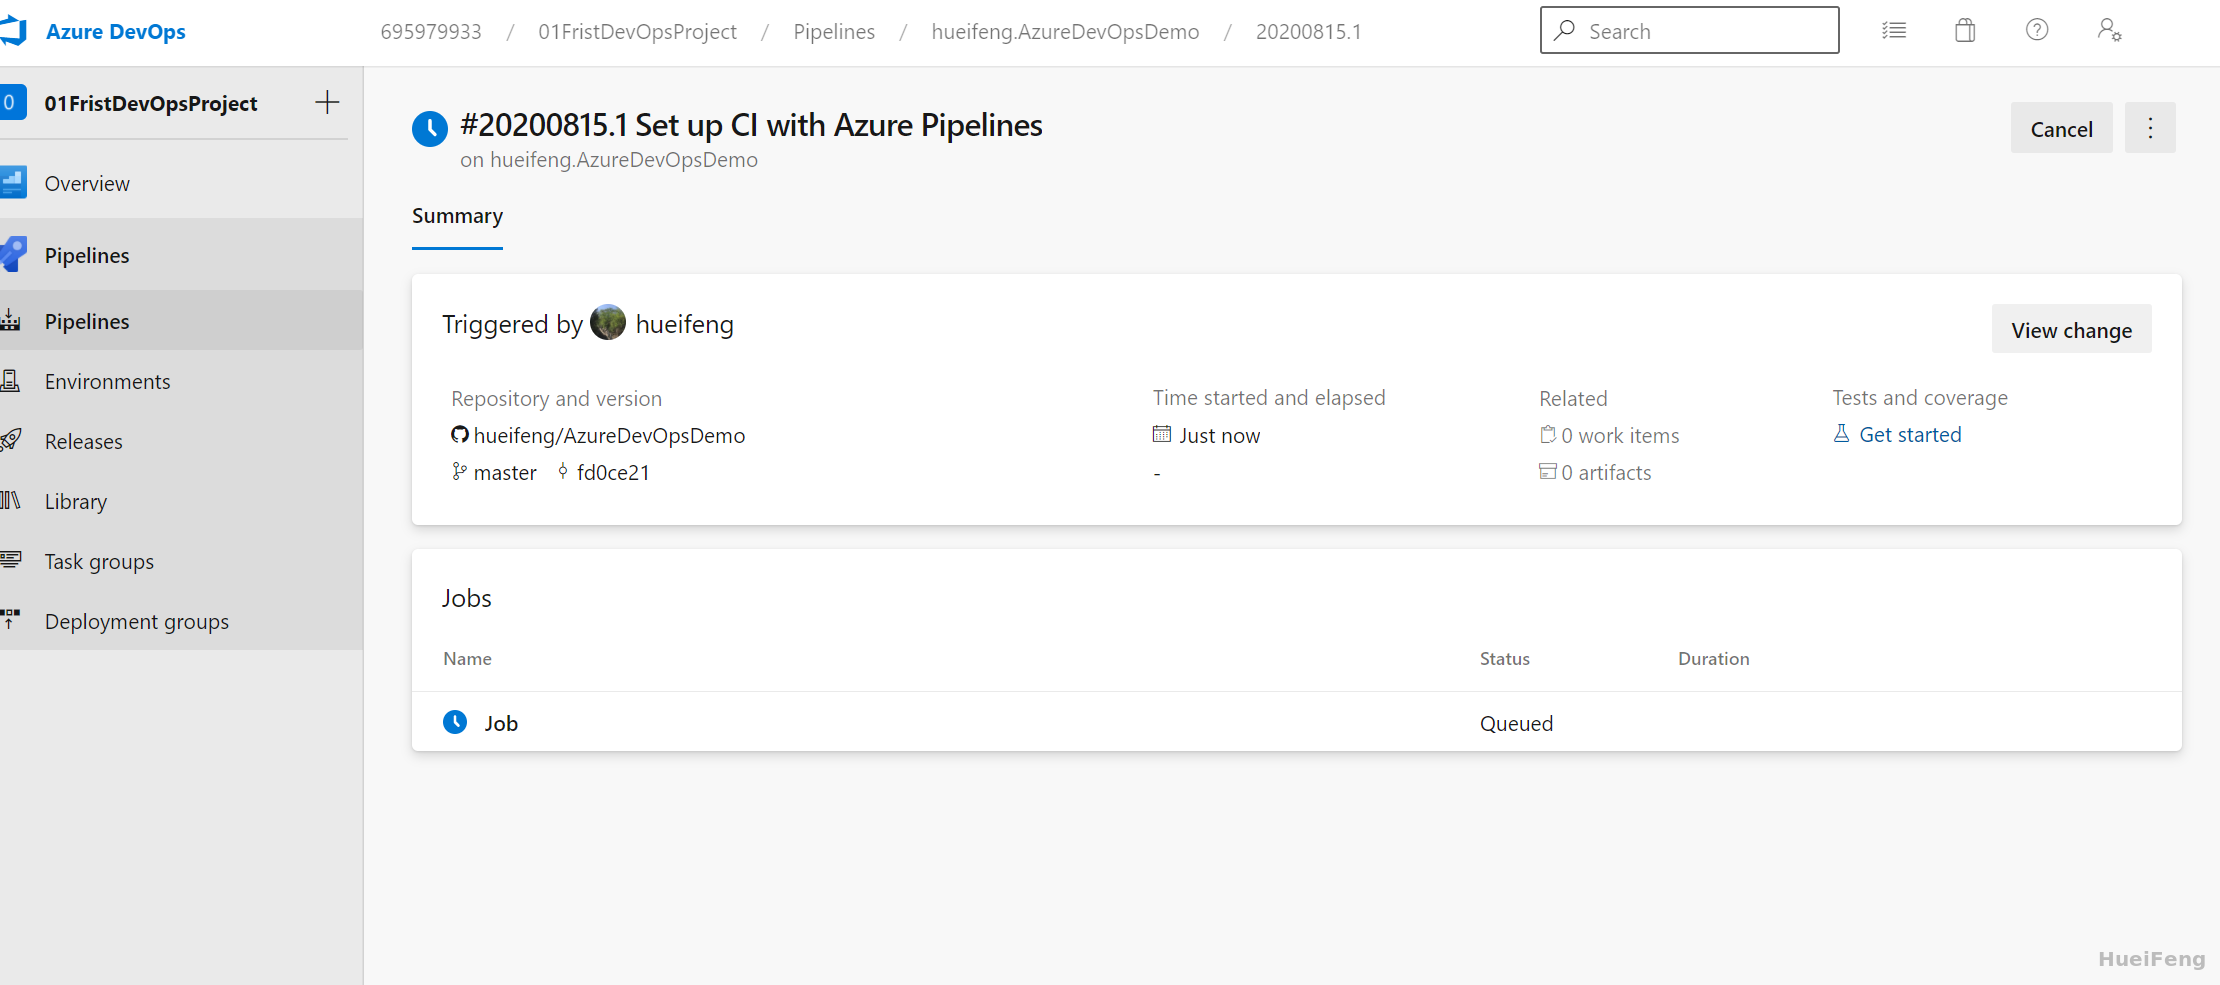Focus the Search input field
Screen dimensions: 2220x985
pyautogui.click(x=1689, y=30)
